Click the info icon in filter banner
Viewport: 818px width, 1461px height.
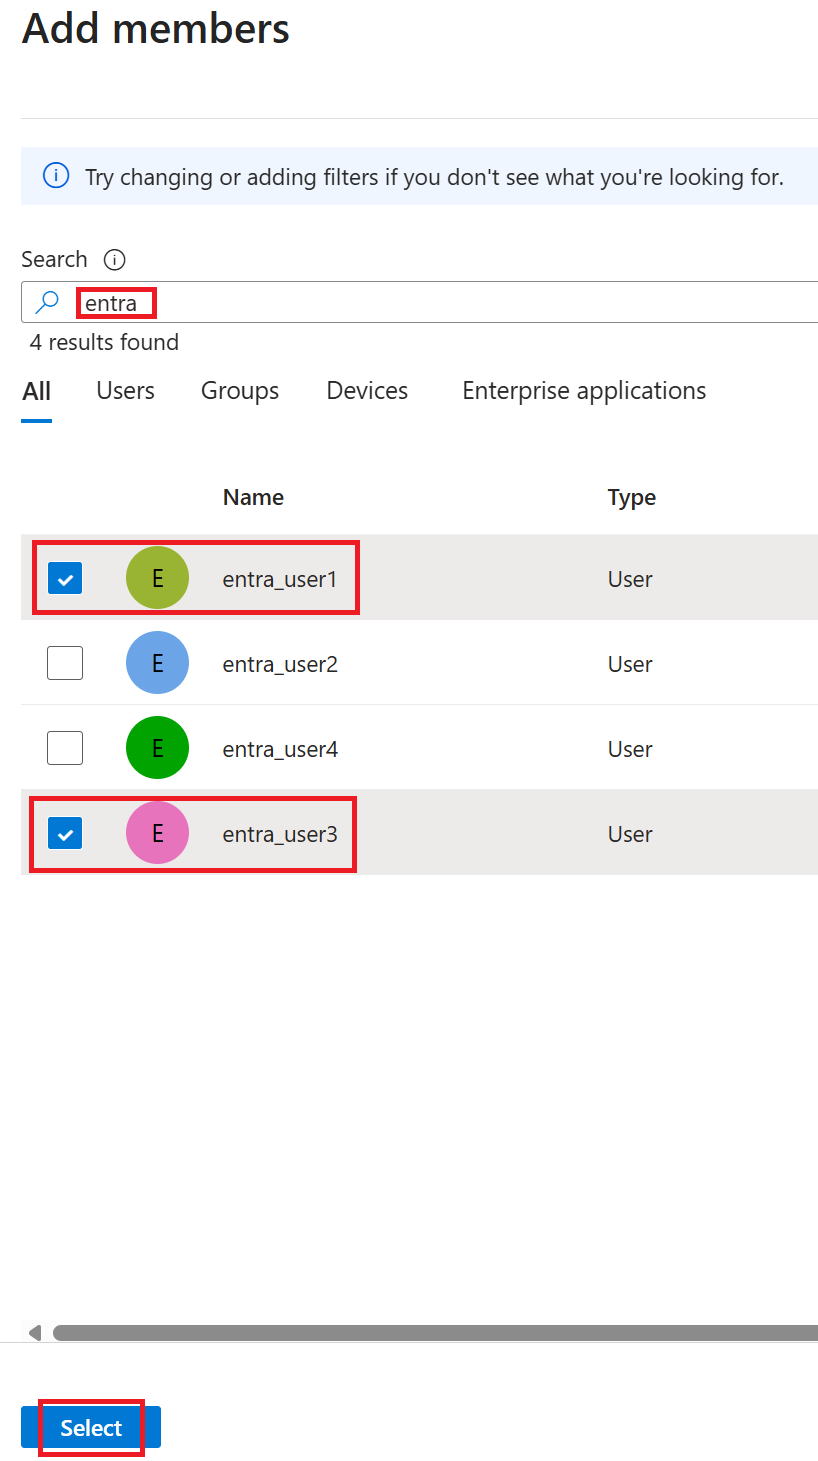tap(56, 176)
